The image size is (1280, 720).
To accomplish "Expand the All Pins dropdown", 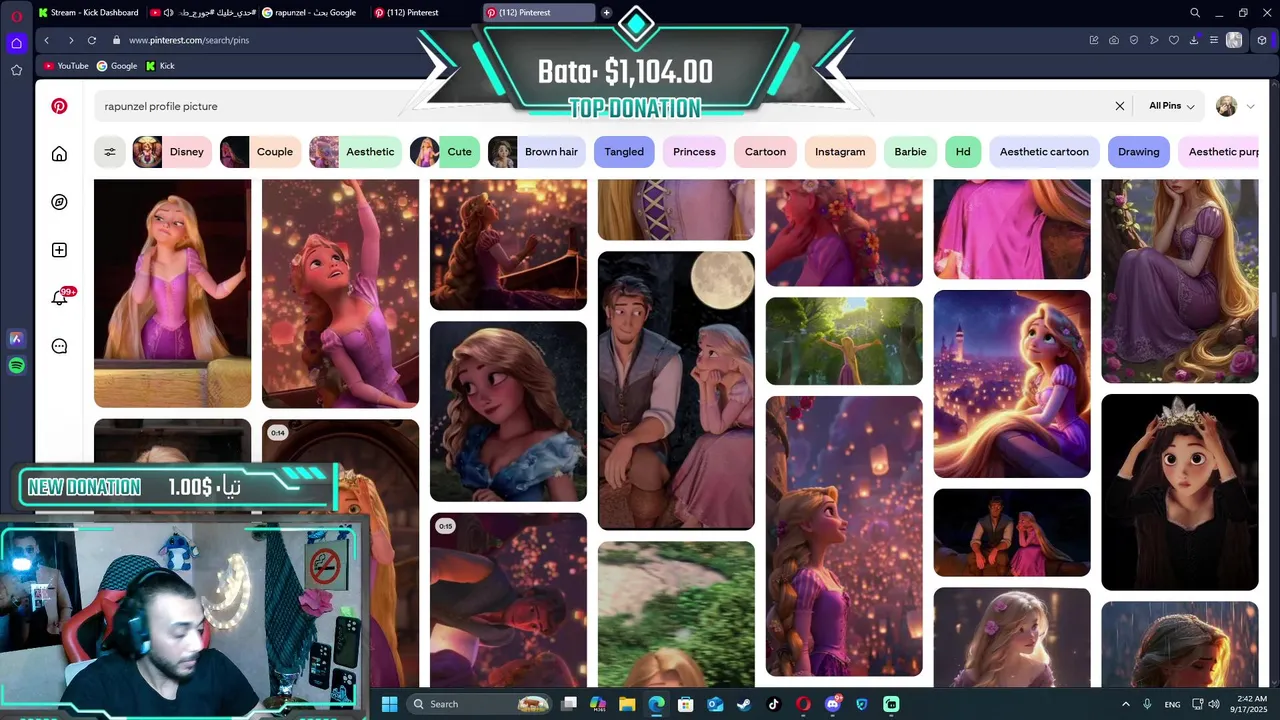I will pyautogui.click(x=1172, y=106).
